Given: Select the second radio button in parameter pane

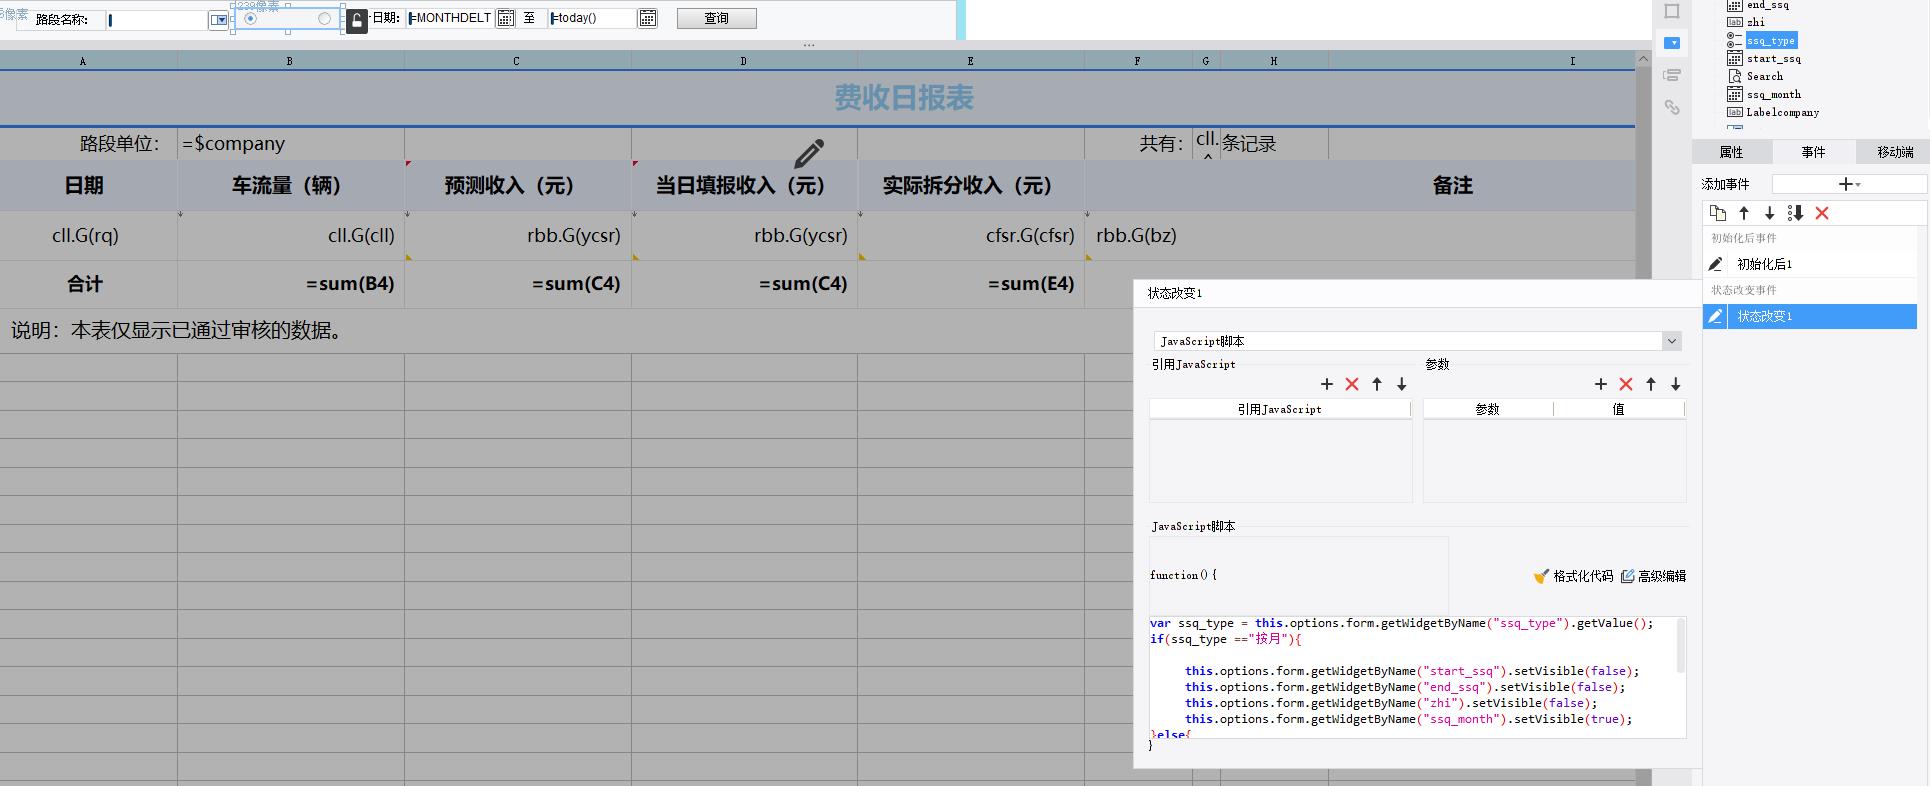Looking at the screenshot, I should coord(324,19).
